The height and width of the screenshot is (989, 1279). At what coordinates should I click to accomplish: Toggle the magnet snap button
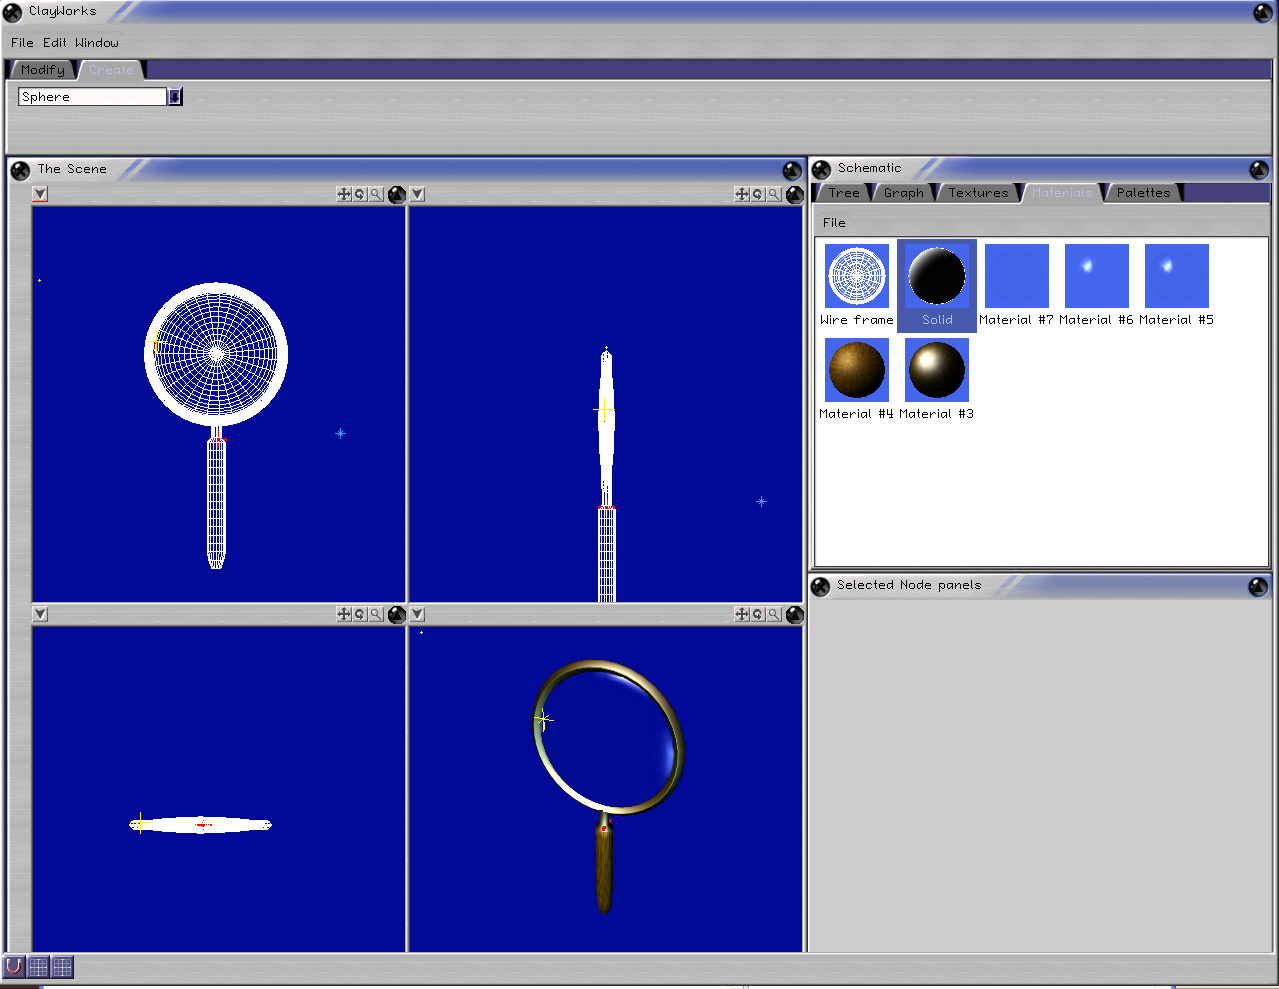[x=14, y=967]
